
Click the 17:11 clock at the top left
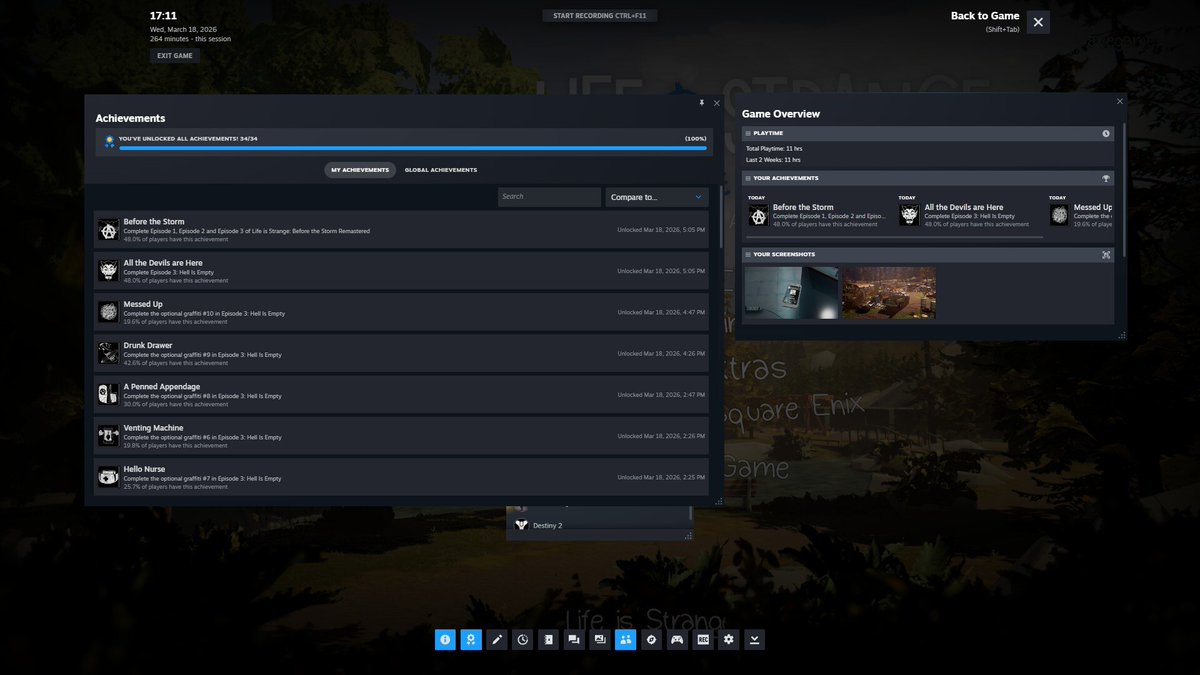point(164,16)
